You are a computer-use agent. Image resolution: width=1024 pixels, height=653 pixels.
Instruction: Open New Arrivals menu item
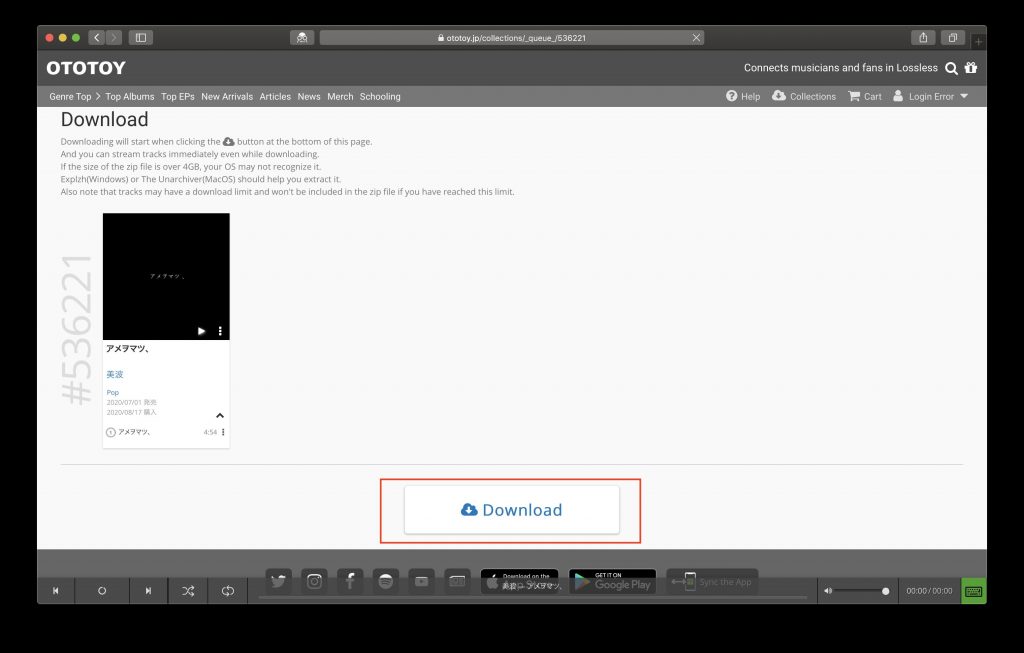coord(227,97)
